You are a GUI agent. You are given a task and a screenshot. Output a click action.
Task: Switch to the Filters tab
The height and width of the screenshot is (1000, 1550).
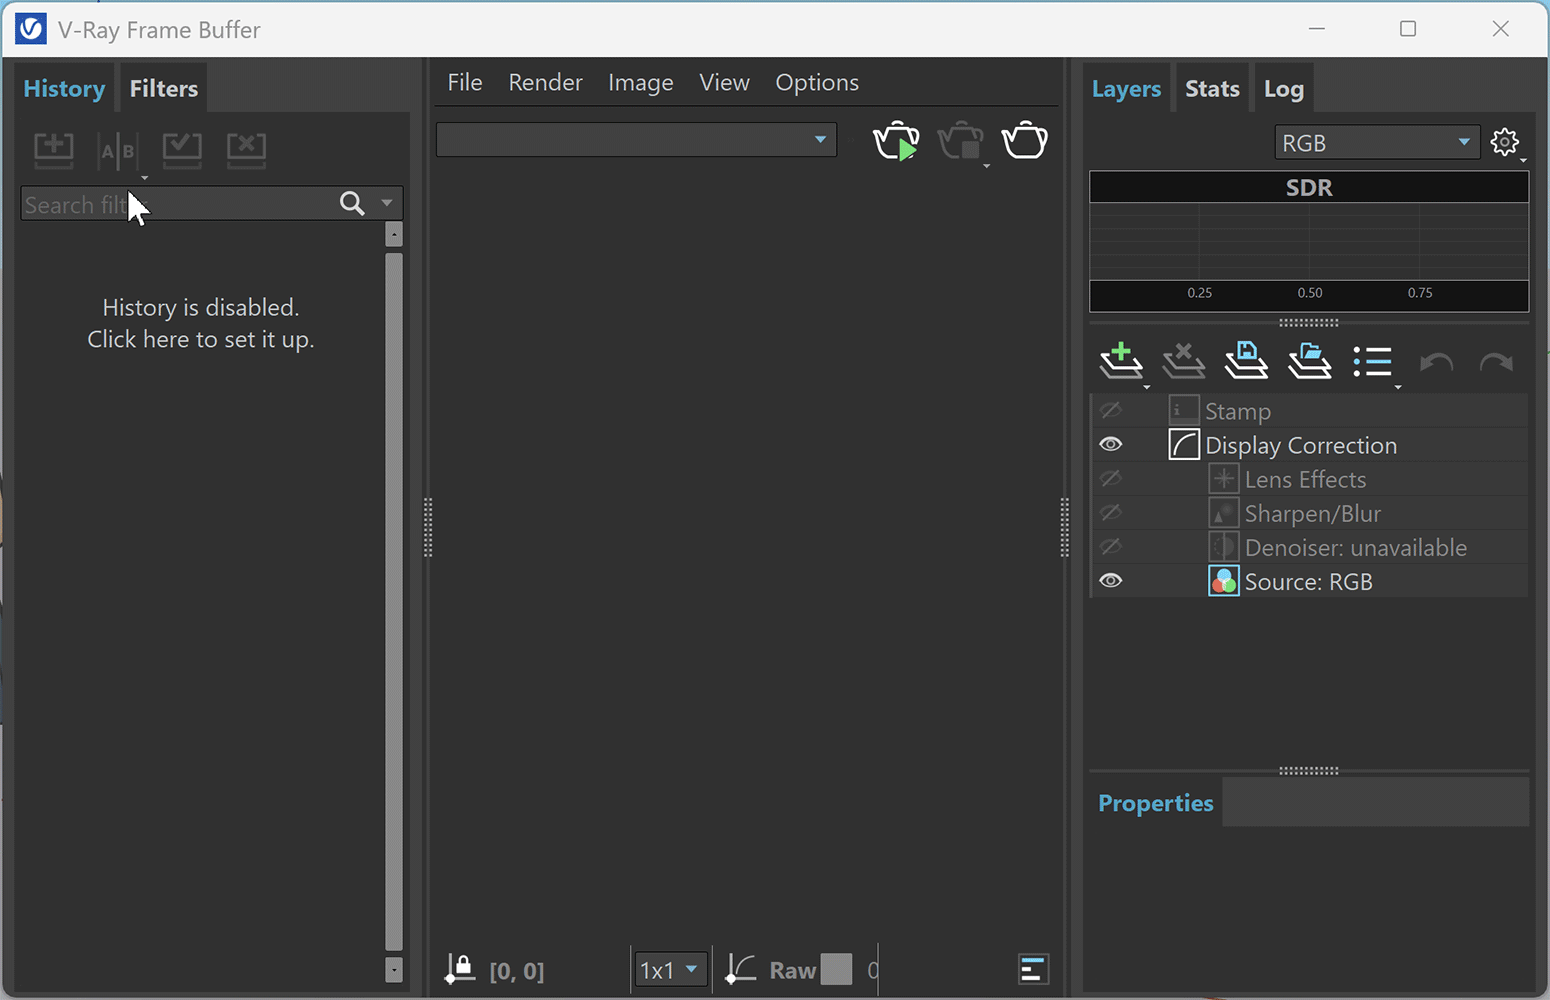pos(163,88)
